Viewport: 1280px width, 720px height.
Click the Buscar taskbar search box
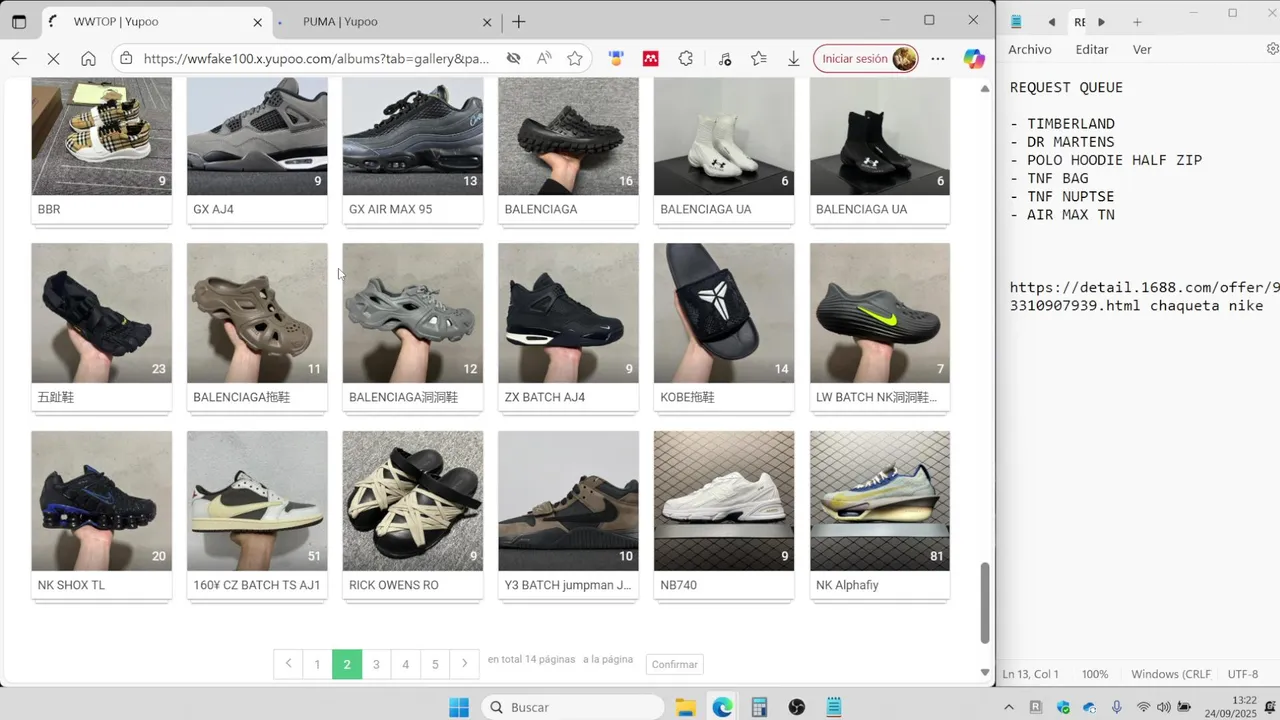coord(573,707)
